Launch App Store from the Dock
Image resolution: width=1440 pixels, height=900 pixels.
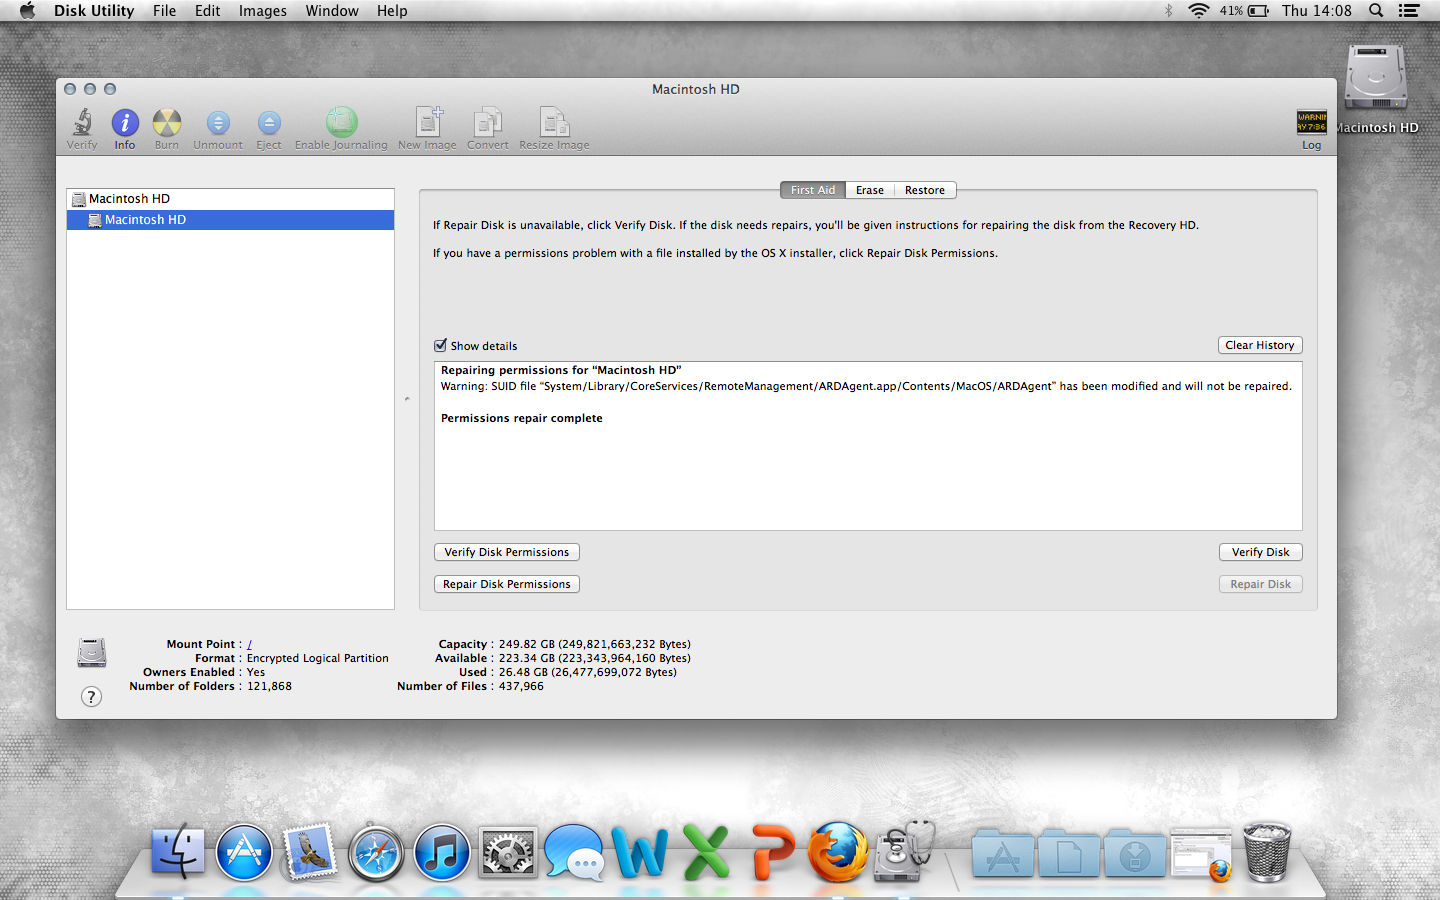[x=244, y=852]
